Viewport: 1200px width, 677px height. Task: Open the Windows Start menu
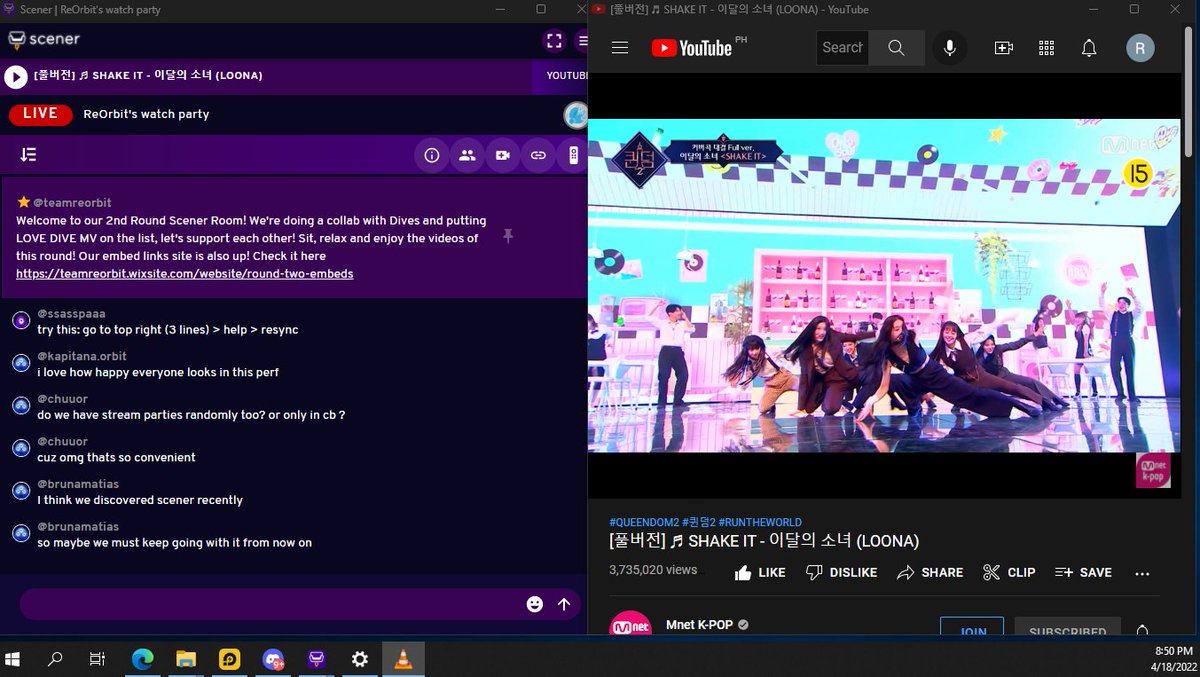point(14,659)
